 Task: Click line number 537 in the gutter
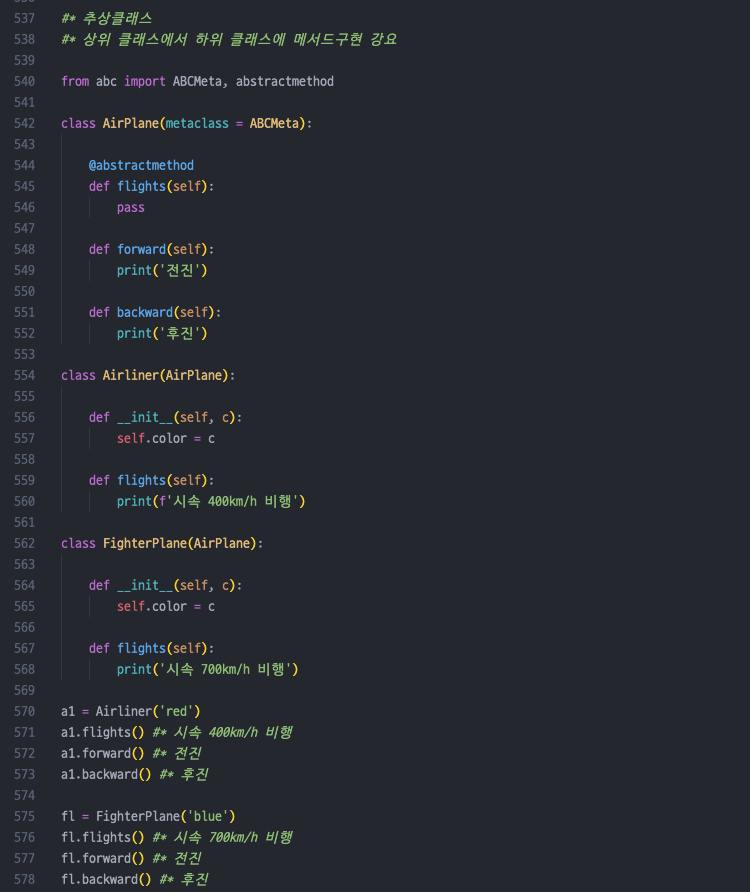click(x=24, y=19)
